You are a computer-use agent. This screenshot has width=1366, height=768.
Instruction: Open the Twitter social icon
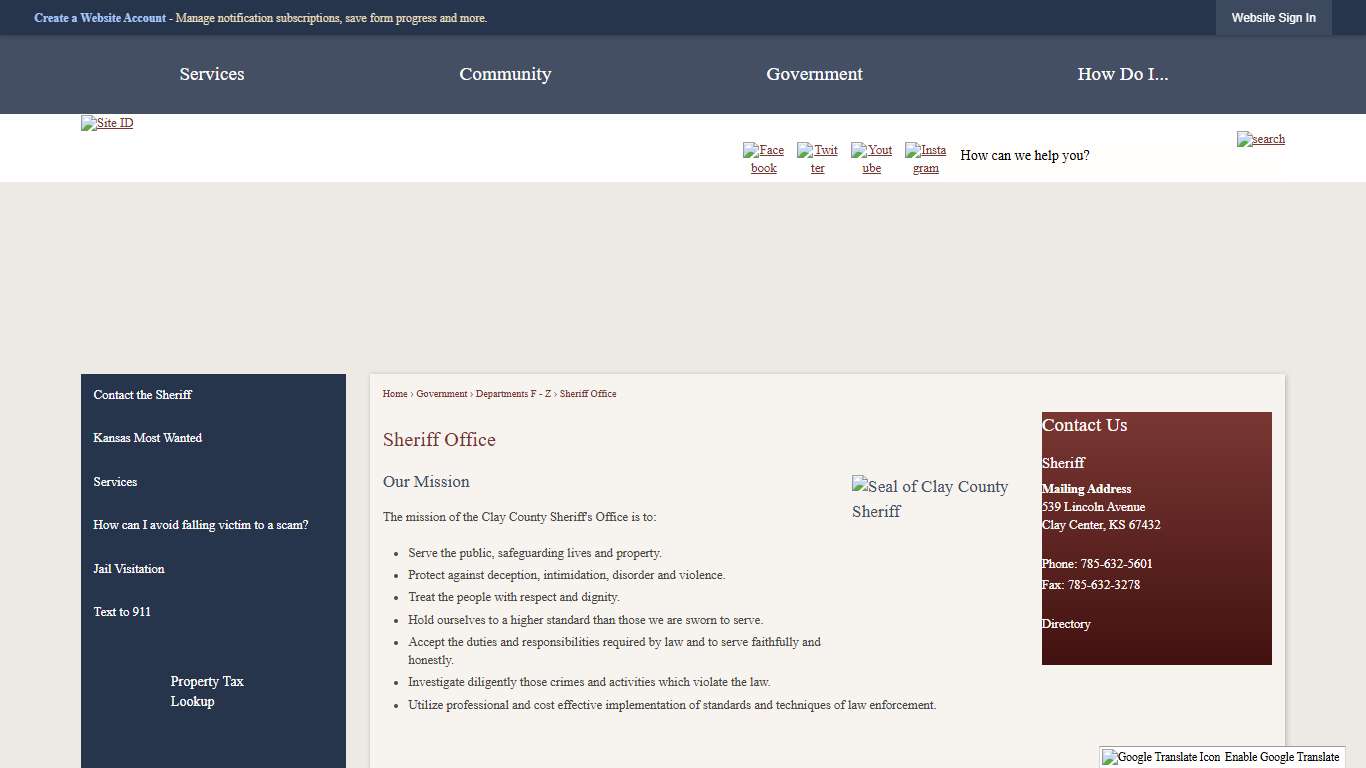[817, 158]
